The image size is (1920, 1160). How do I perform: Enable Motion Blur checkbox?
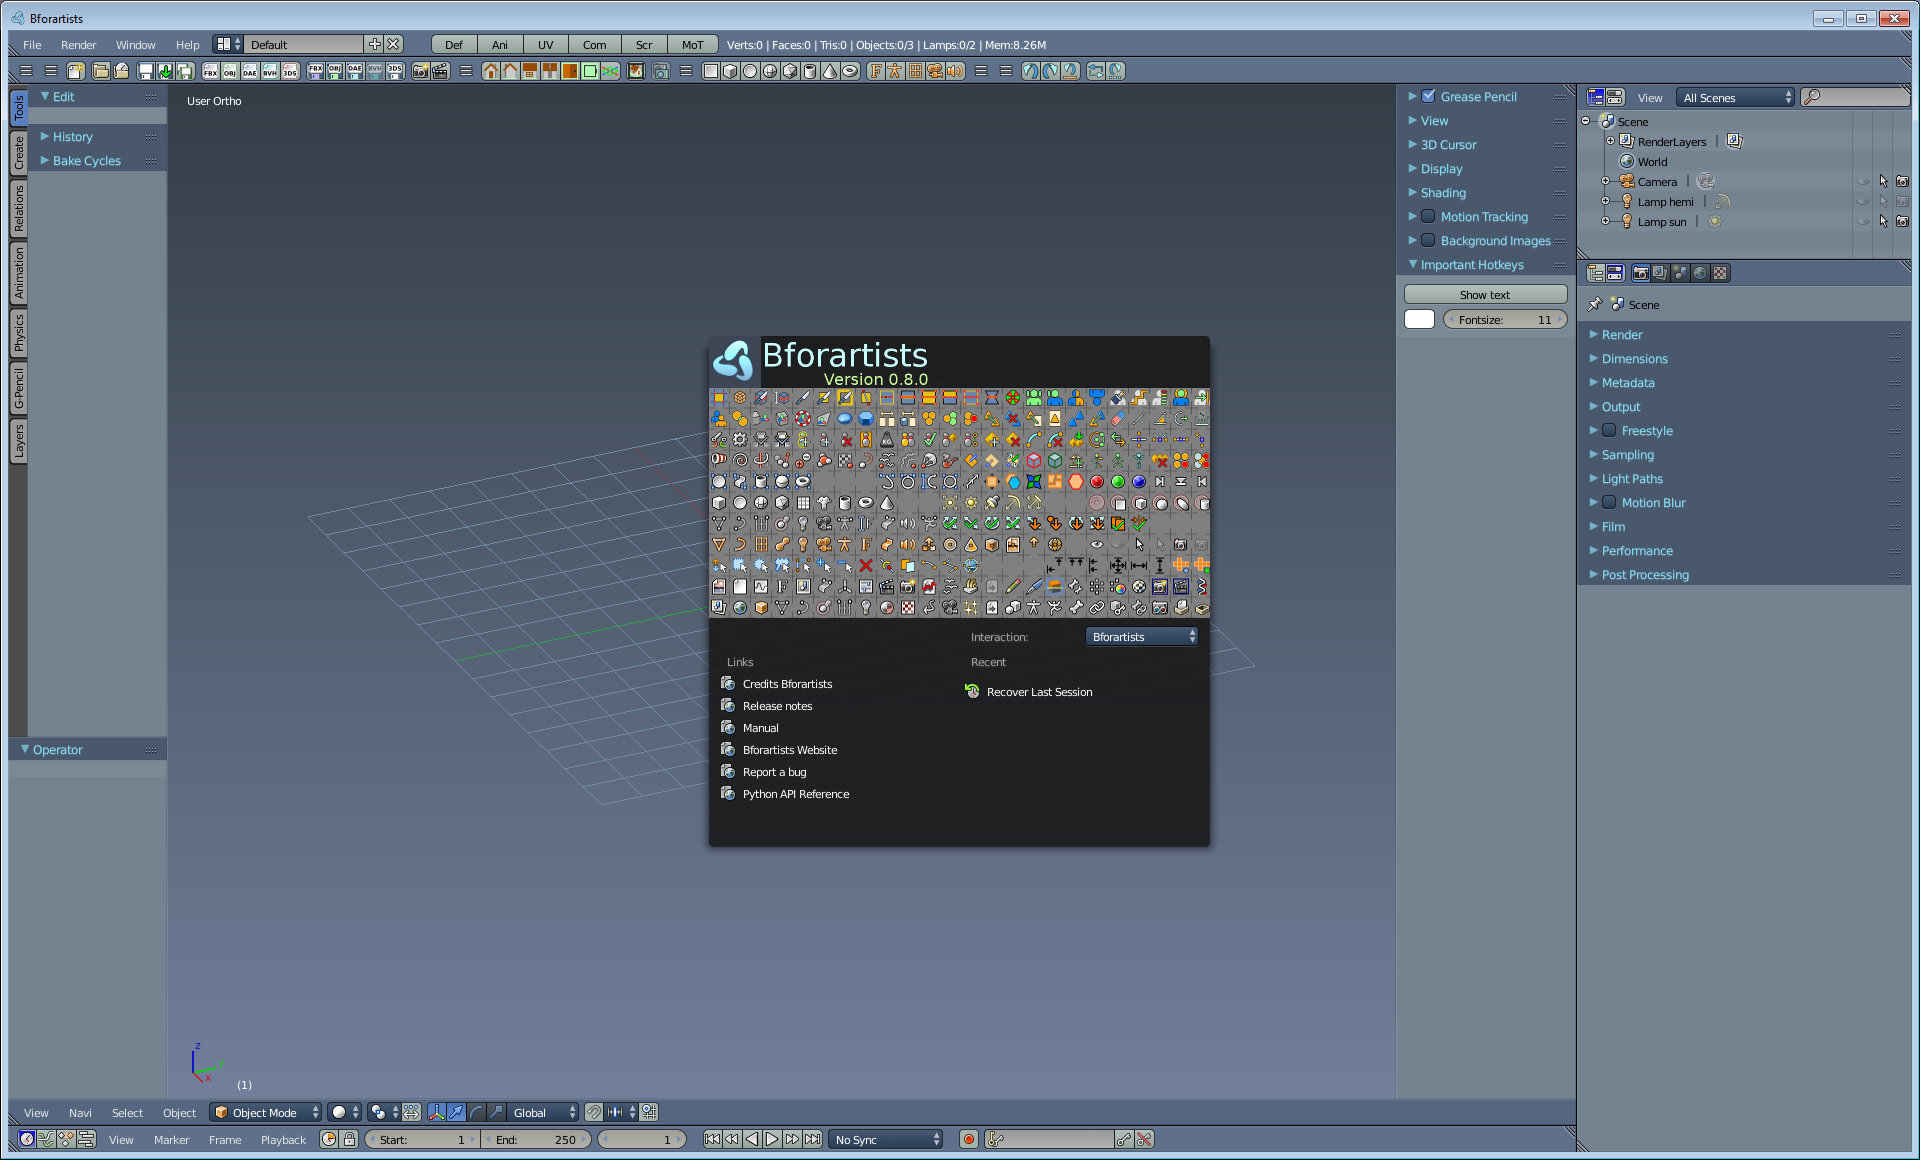click(1609, 502)
